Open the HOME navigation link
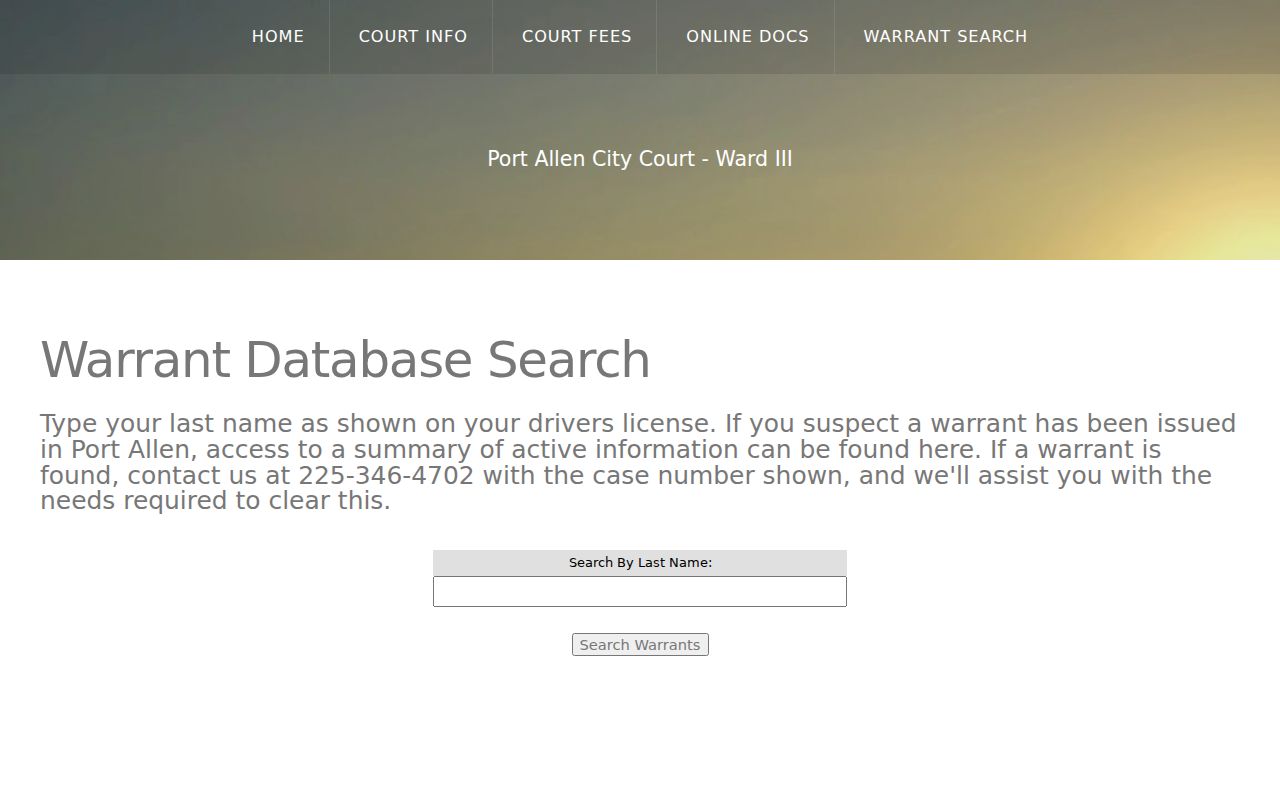 coord(278,36)
